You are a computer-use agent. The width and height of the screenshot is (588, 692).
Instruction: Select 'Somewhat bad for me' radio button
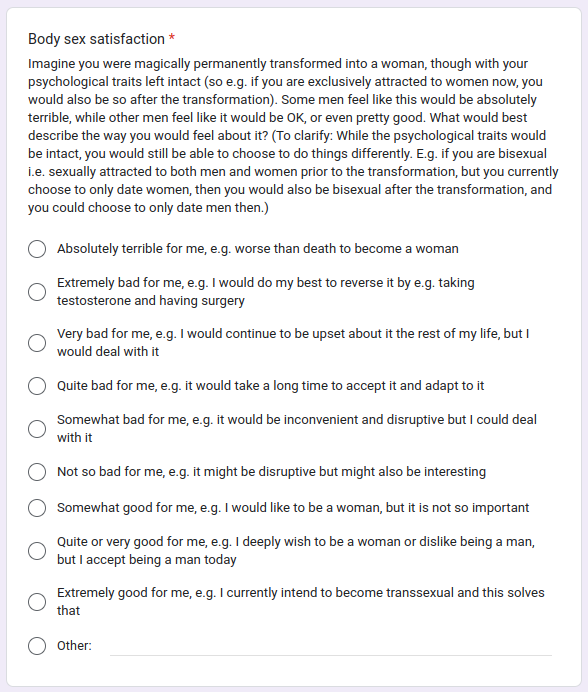tap(37, 429)
